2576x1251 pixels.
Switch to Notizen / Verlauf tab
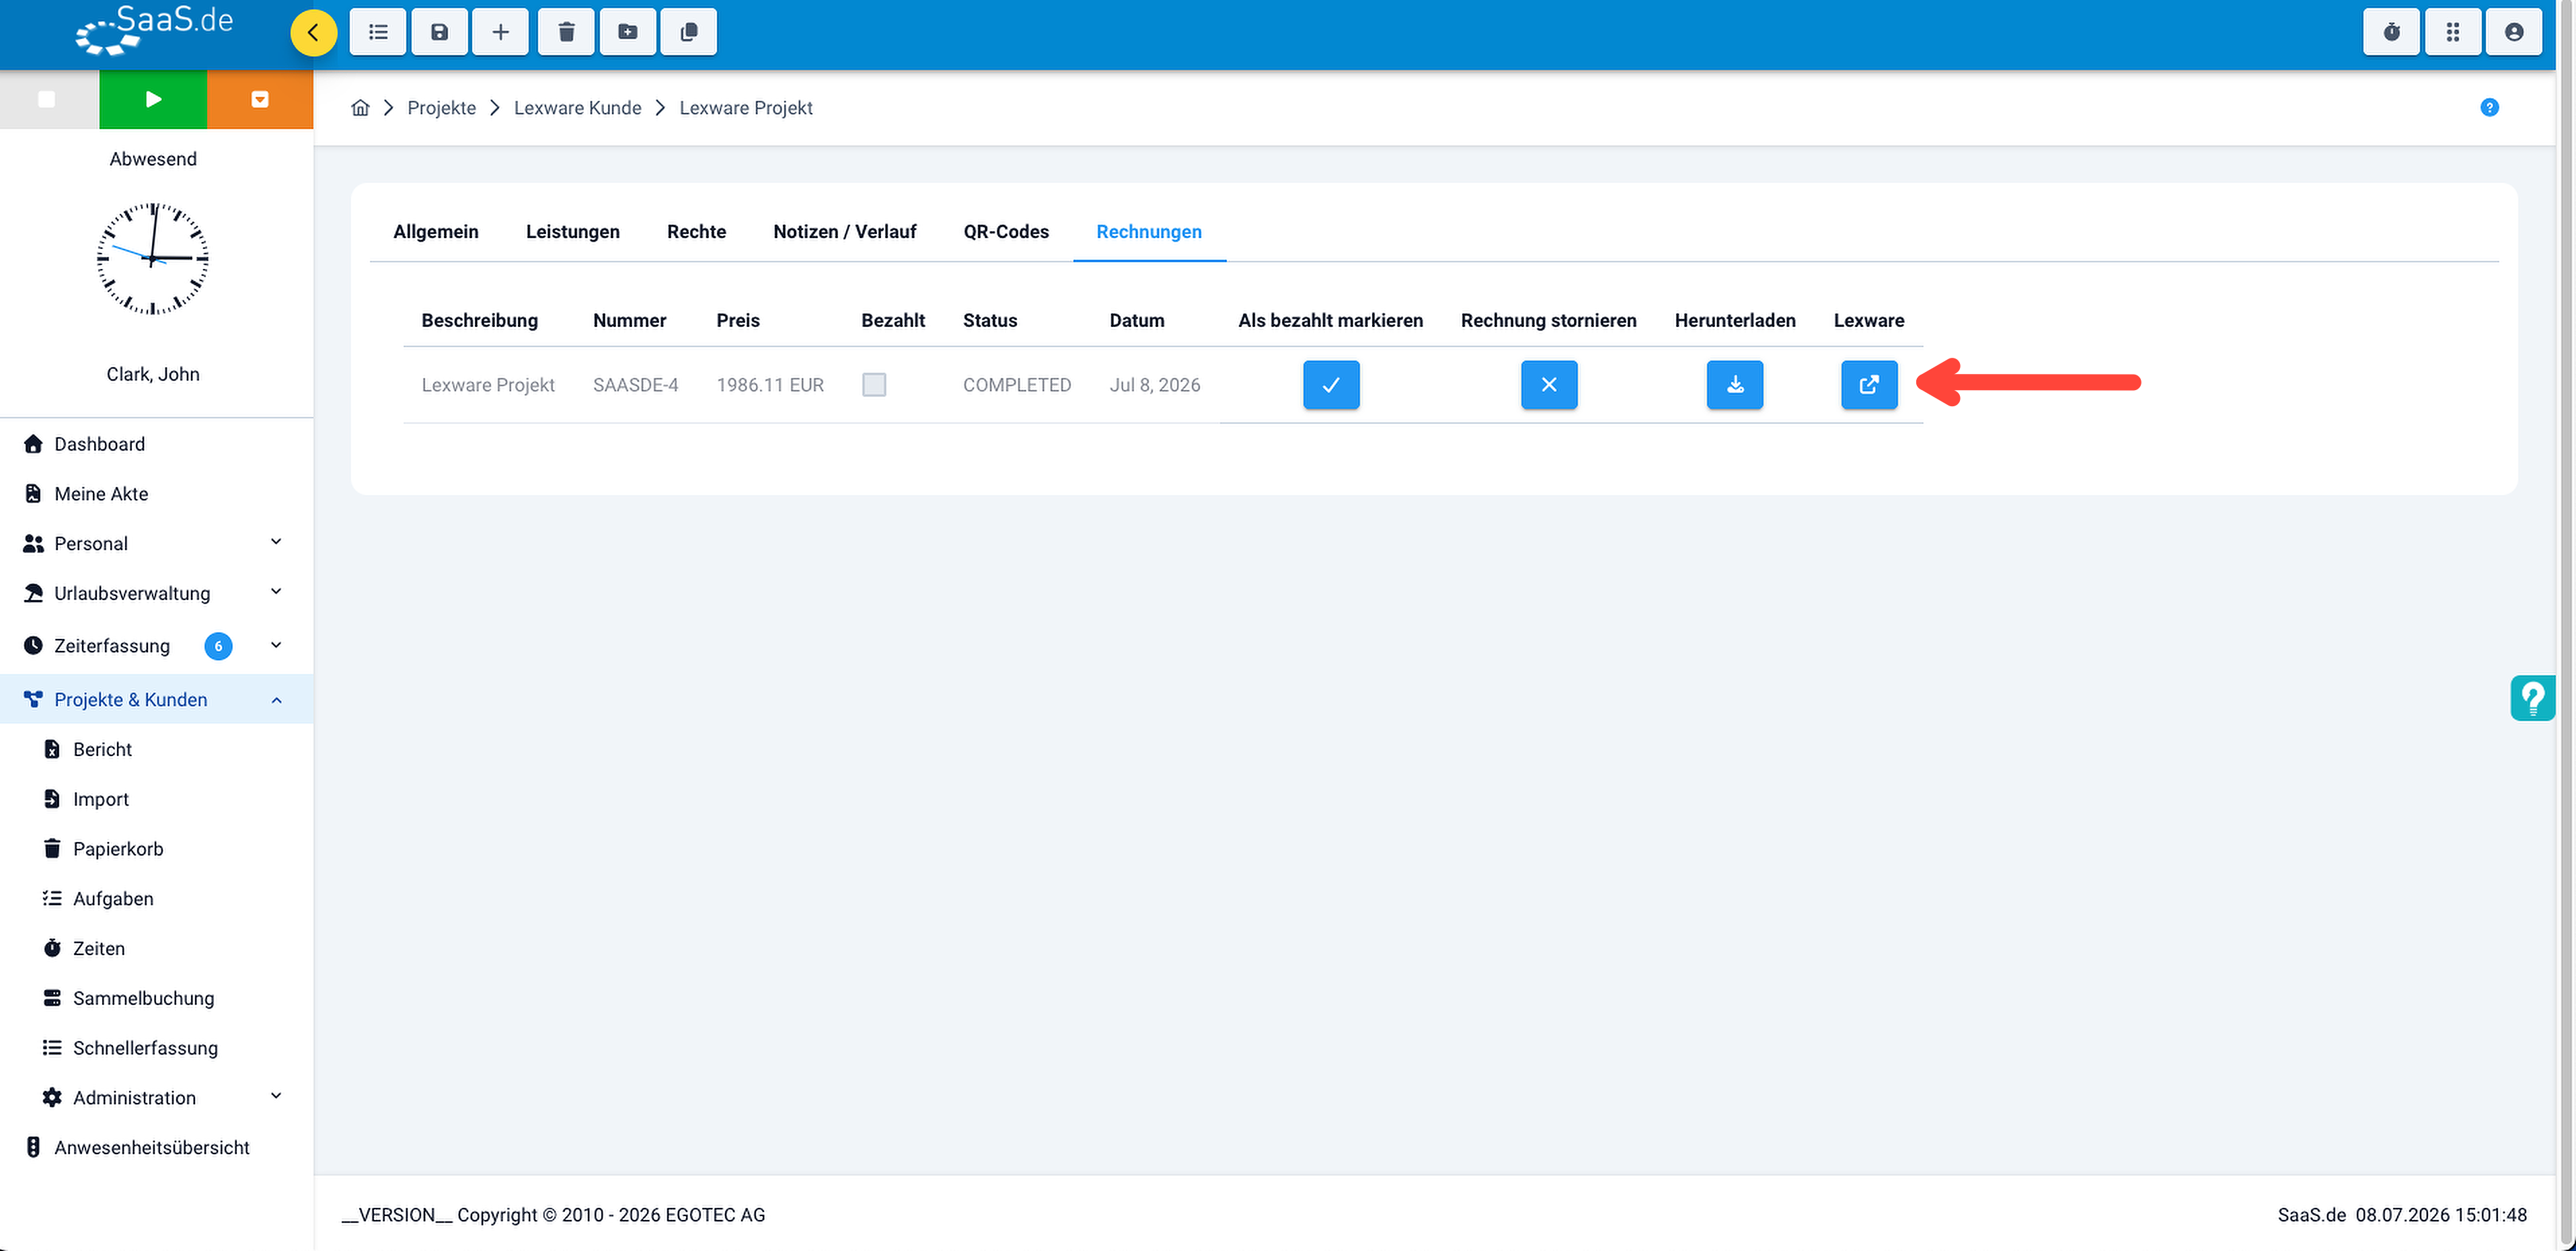point(845,231)
